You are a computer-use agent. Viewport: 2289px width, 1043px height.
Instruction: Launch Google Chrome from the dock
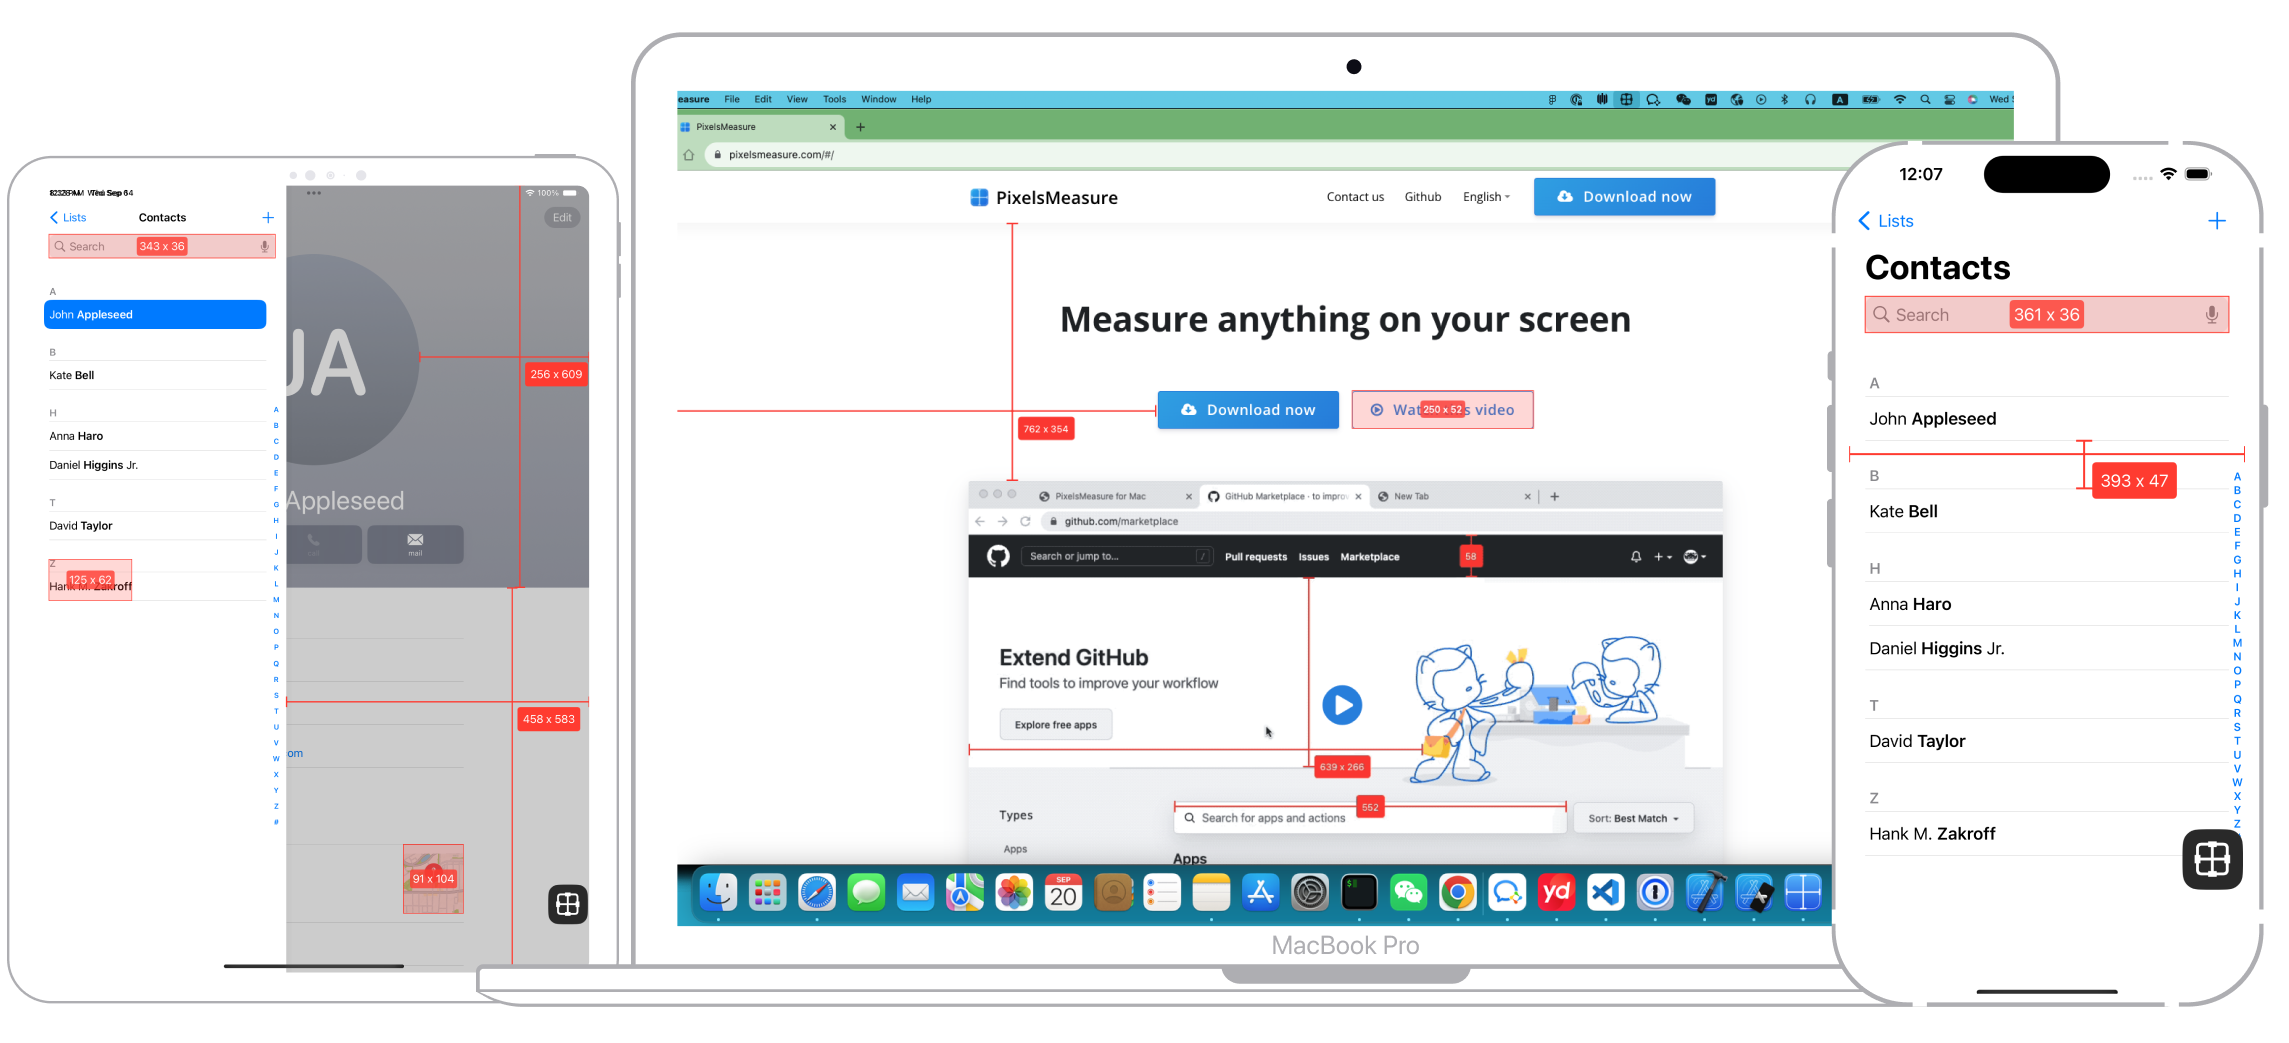[x=1458, y=893]
